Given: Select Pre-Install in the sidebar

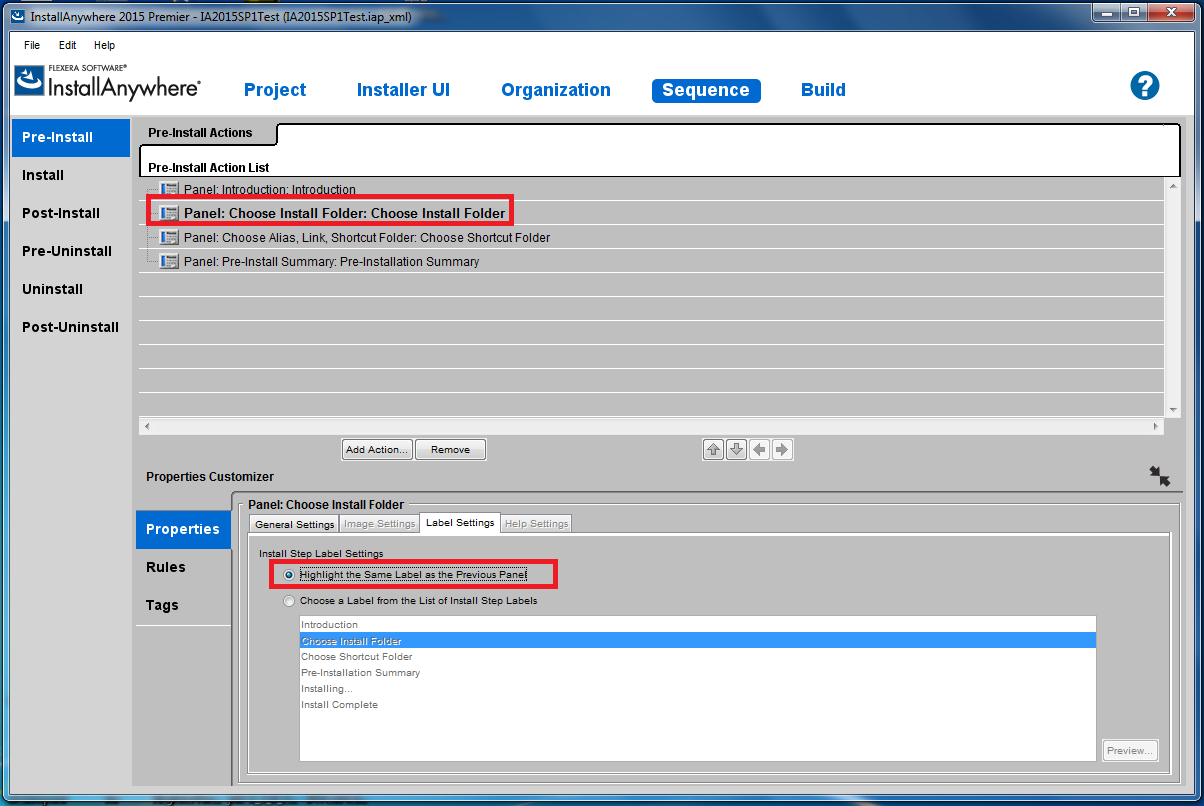Looking at the screenshot, I should pos(71,137).
